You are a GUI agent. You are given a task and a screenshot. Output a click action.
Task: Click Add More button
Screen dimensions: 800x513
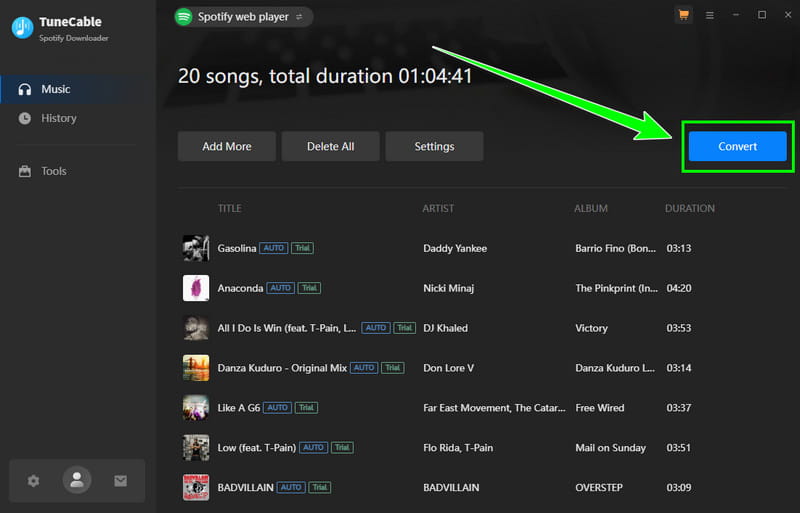(226, 146)
